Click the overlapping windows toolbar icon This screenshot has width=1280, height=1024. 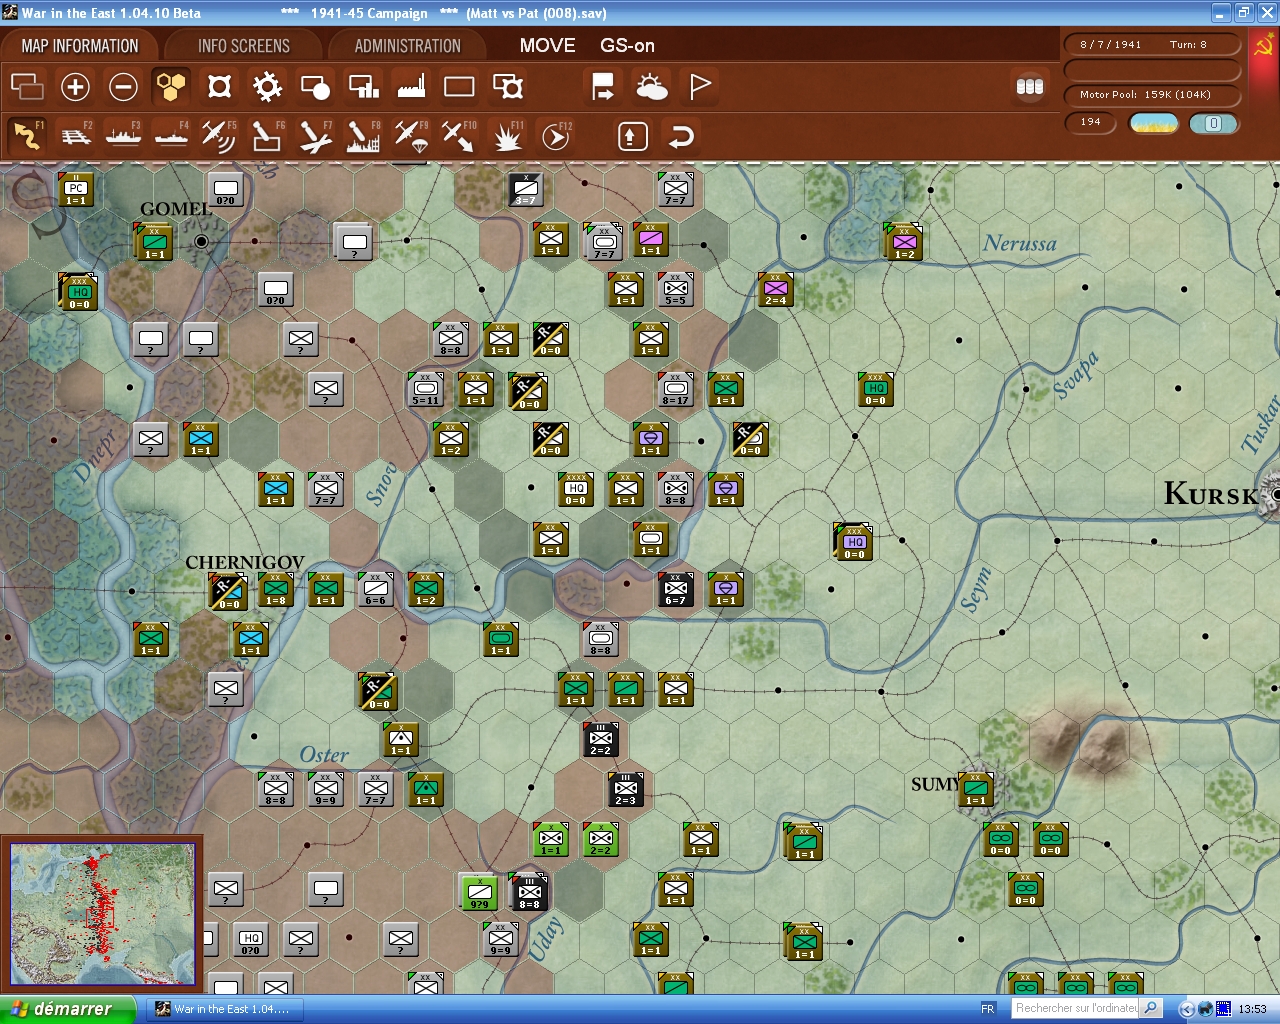coord(27,87)
